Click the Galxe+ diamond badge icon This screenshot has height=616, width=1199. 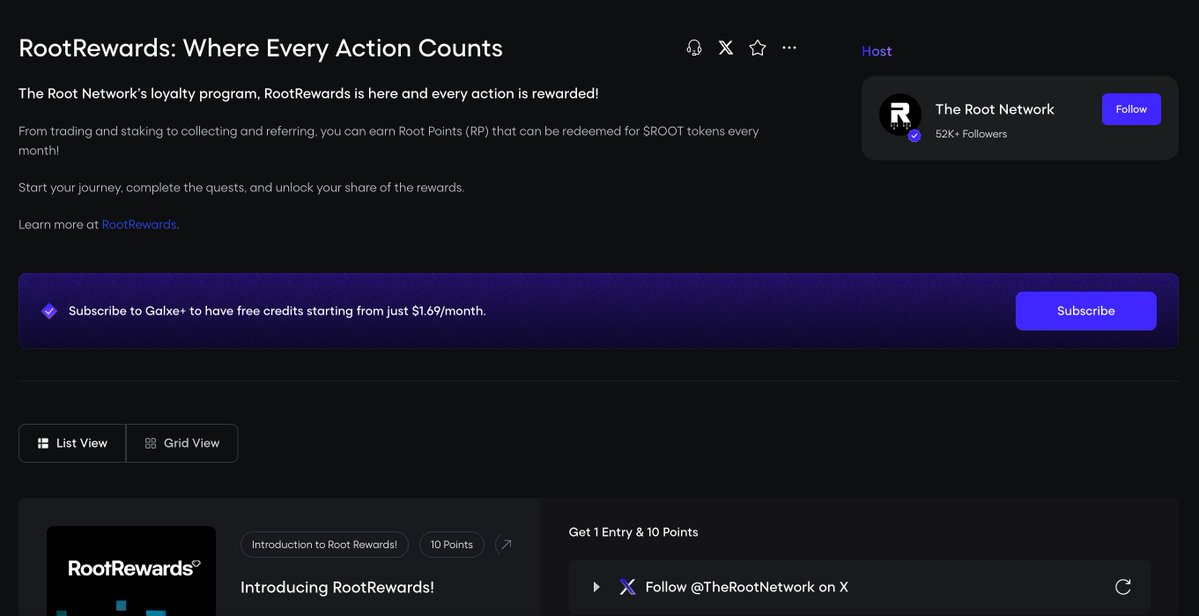point(50,311)
